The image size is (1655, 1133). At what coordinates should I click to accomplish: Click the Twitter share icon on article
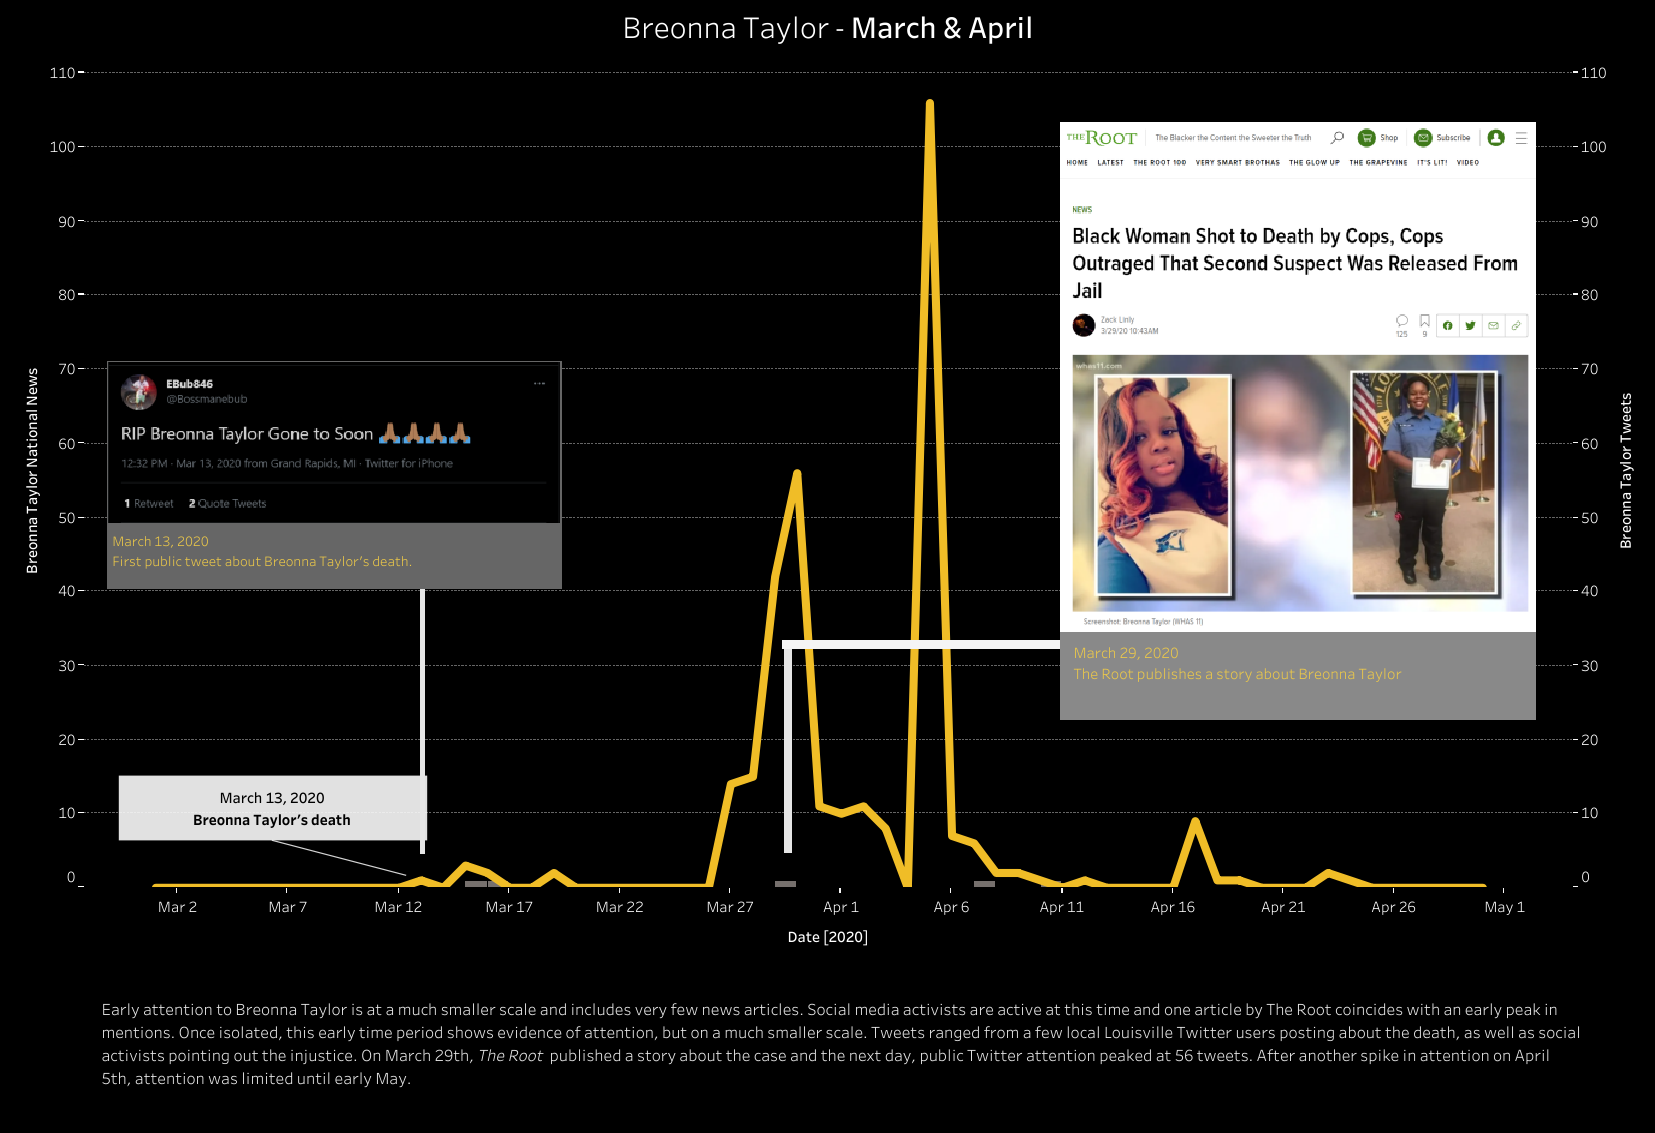1470,325
